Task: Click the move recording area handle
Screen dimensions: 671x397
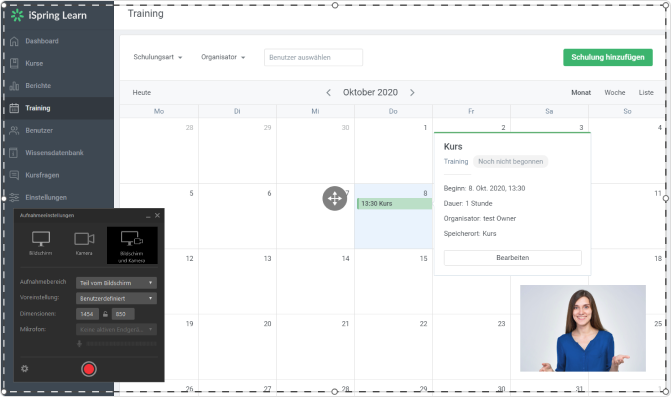Action: coord(335,198)
